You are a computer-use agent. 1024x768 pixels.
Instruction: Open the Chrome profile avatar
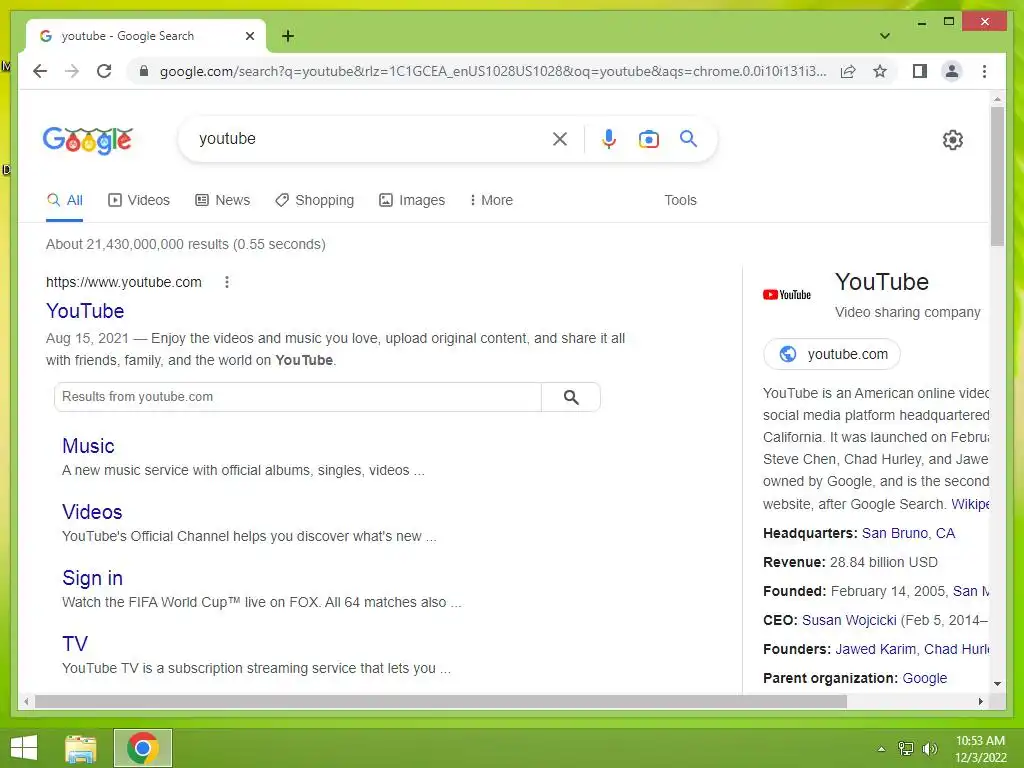pyautogui.click(x=952, y=71)
